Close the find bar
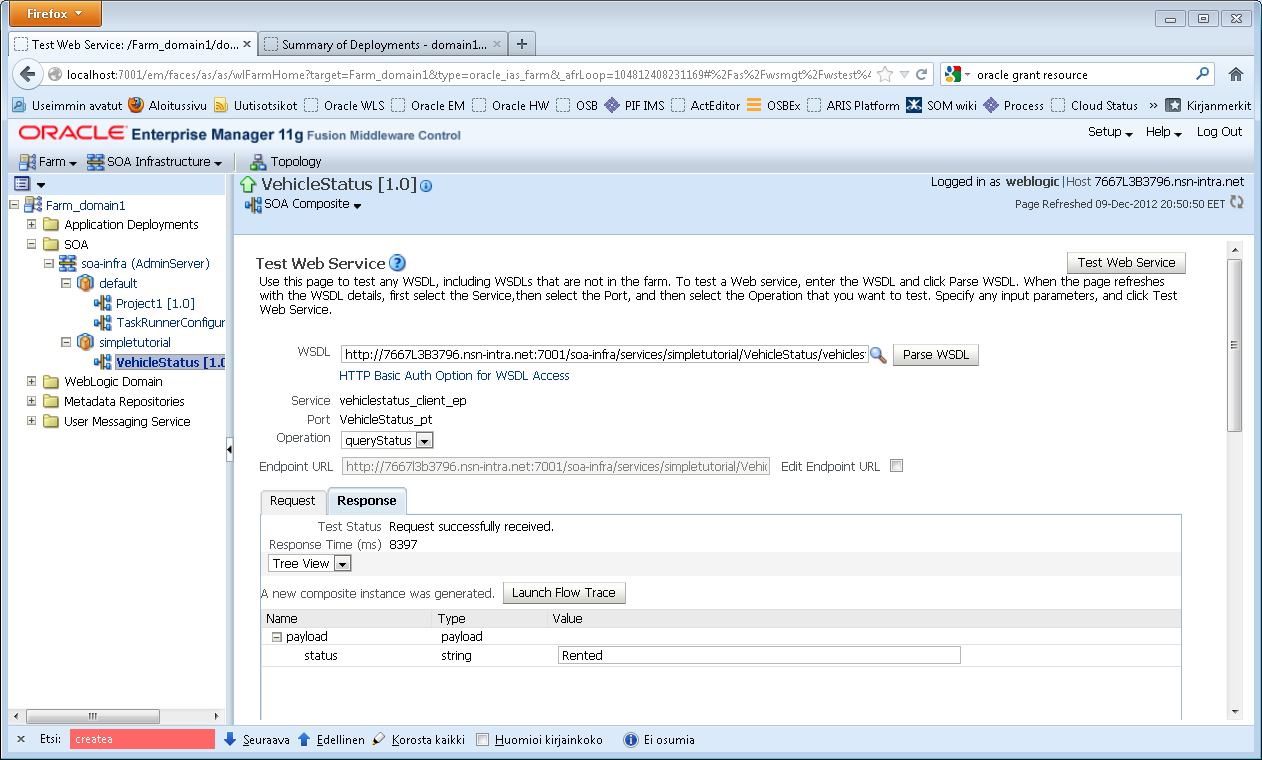Viewport: 1262px width, 760px height. (x=21, y=740)
